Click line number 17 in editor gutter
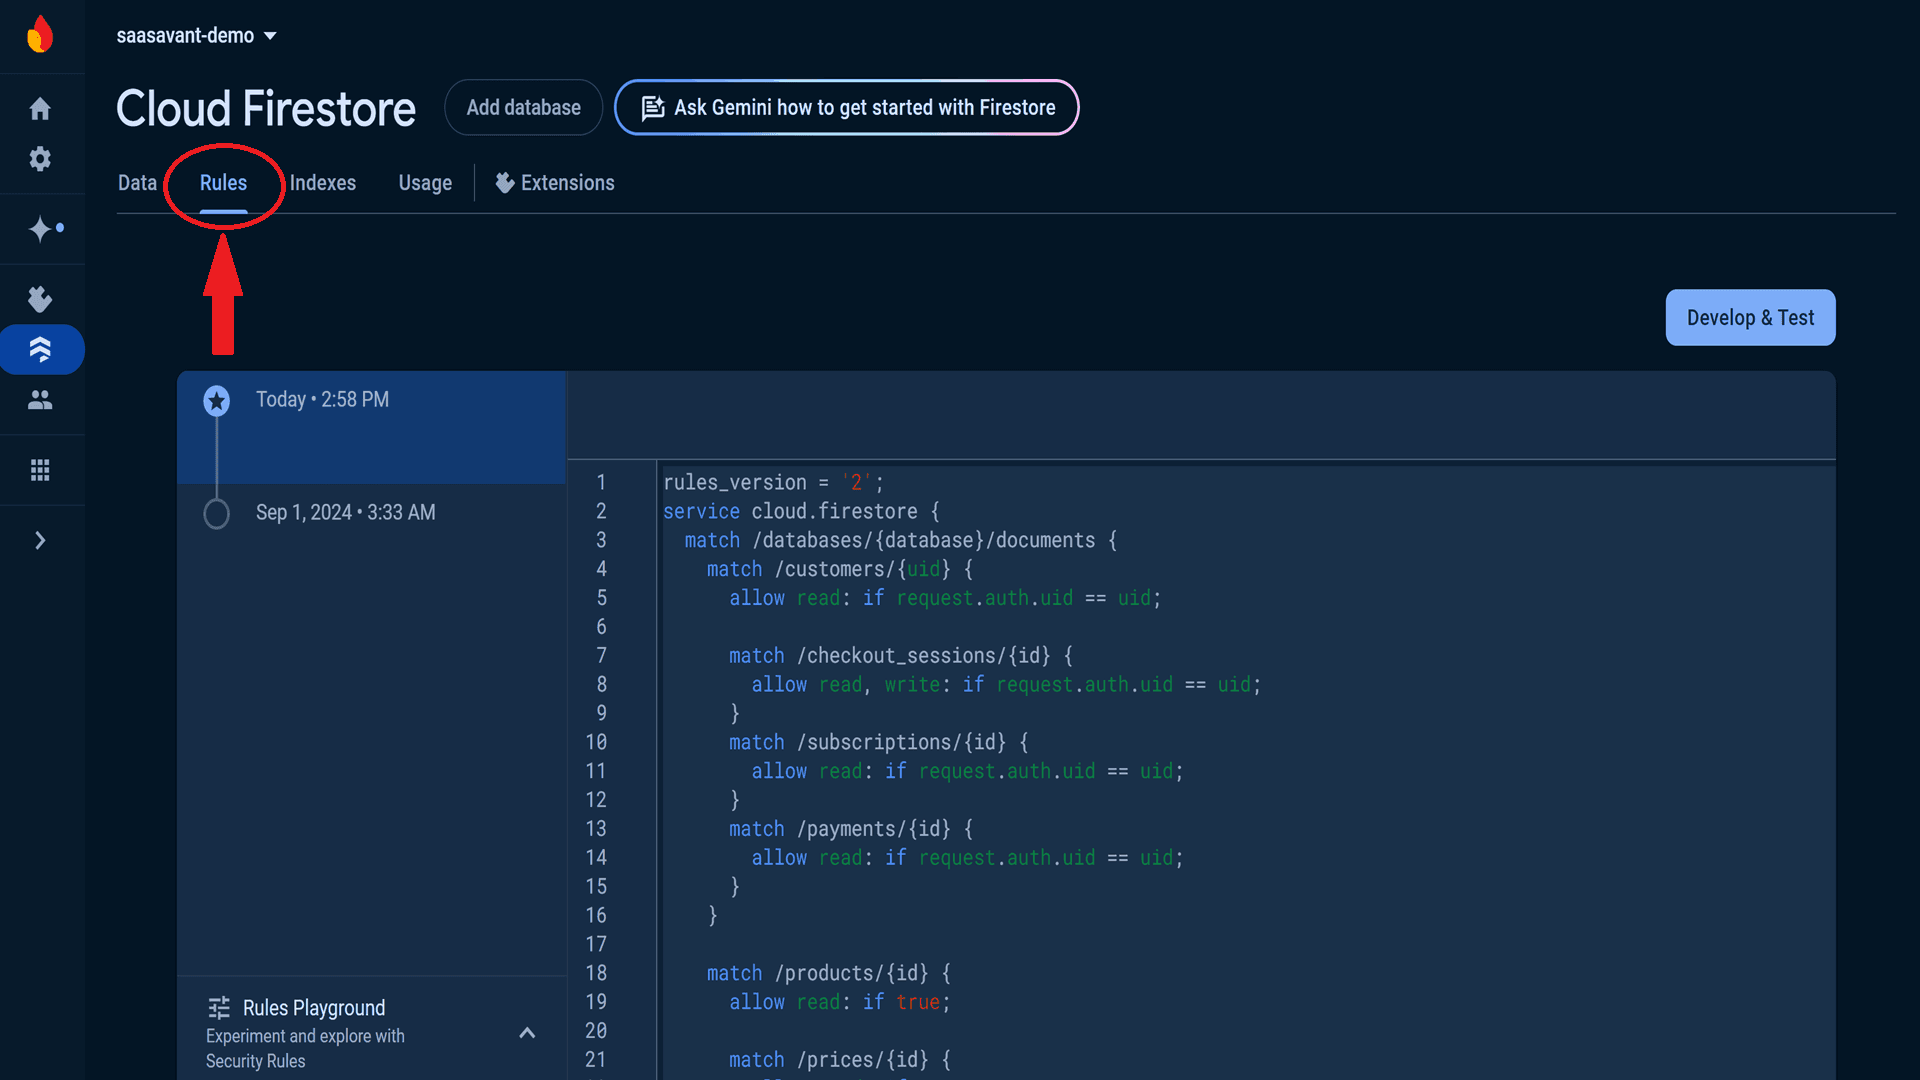Image resolution: width=1920 pixels, height=1080 pixels. (x=596, y=944)
